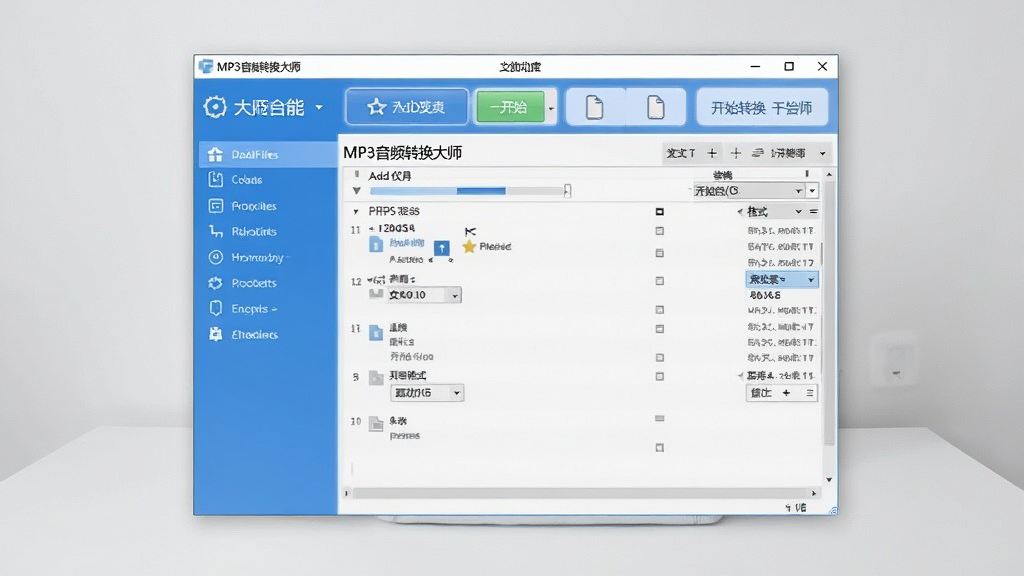
Task: Collapse the triangle below Add label
Action: 357,191
